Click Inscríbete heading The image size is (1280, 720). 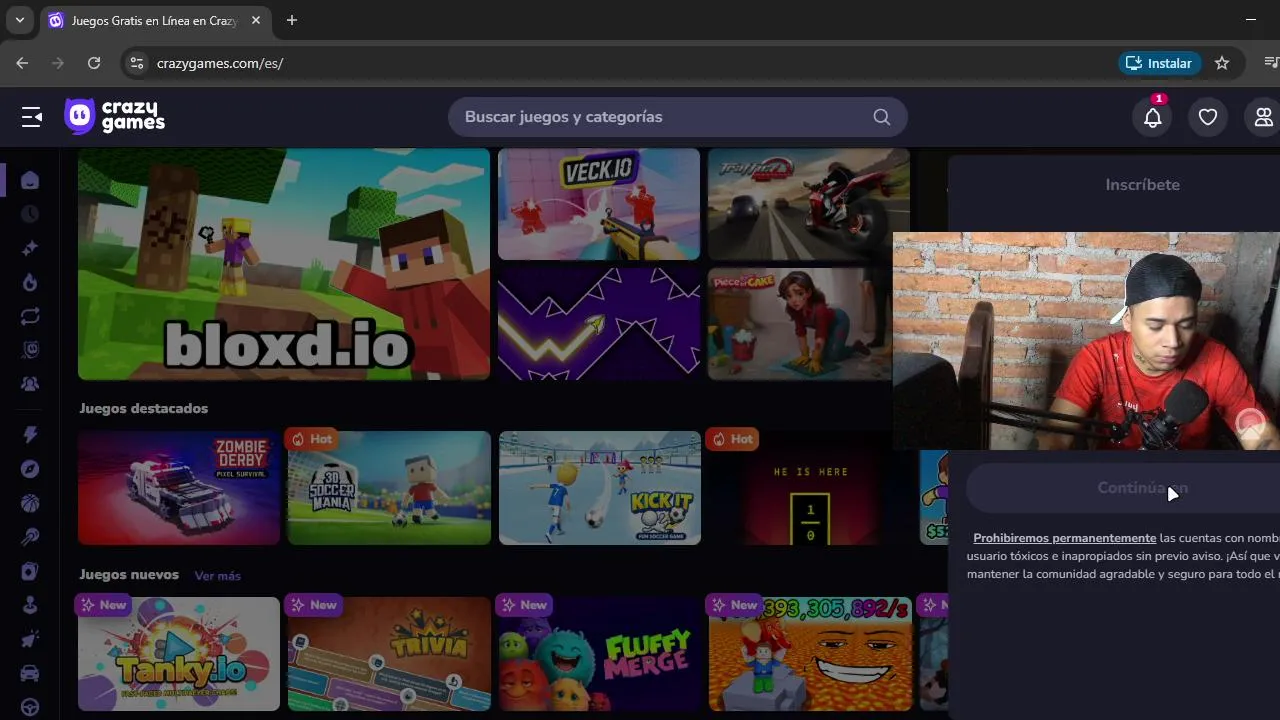pyautogui.click(x=1142, y=185)
